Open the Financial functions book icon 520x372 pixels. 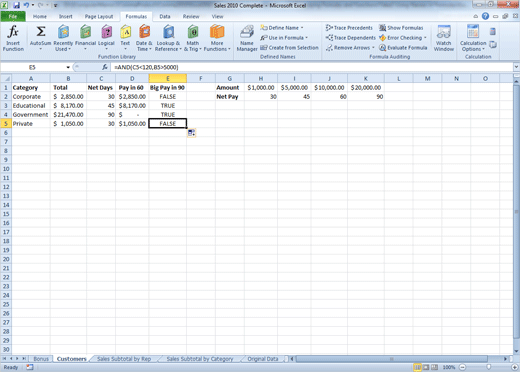point(86,32)
